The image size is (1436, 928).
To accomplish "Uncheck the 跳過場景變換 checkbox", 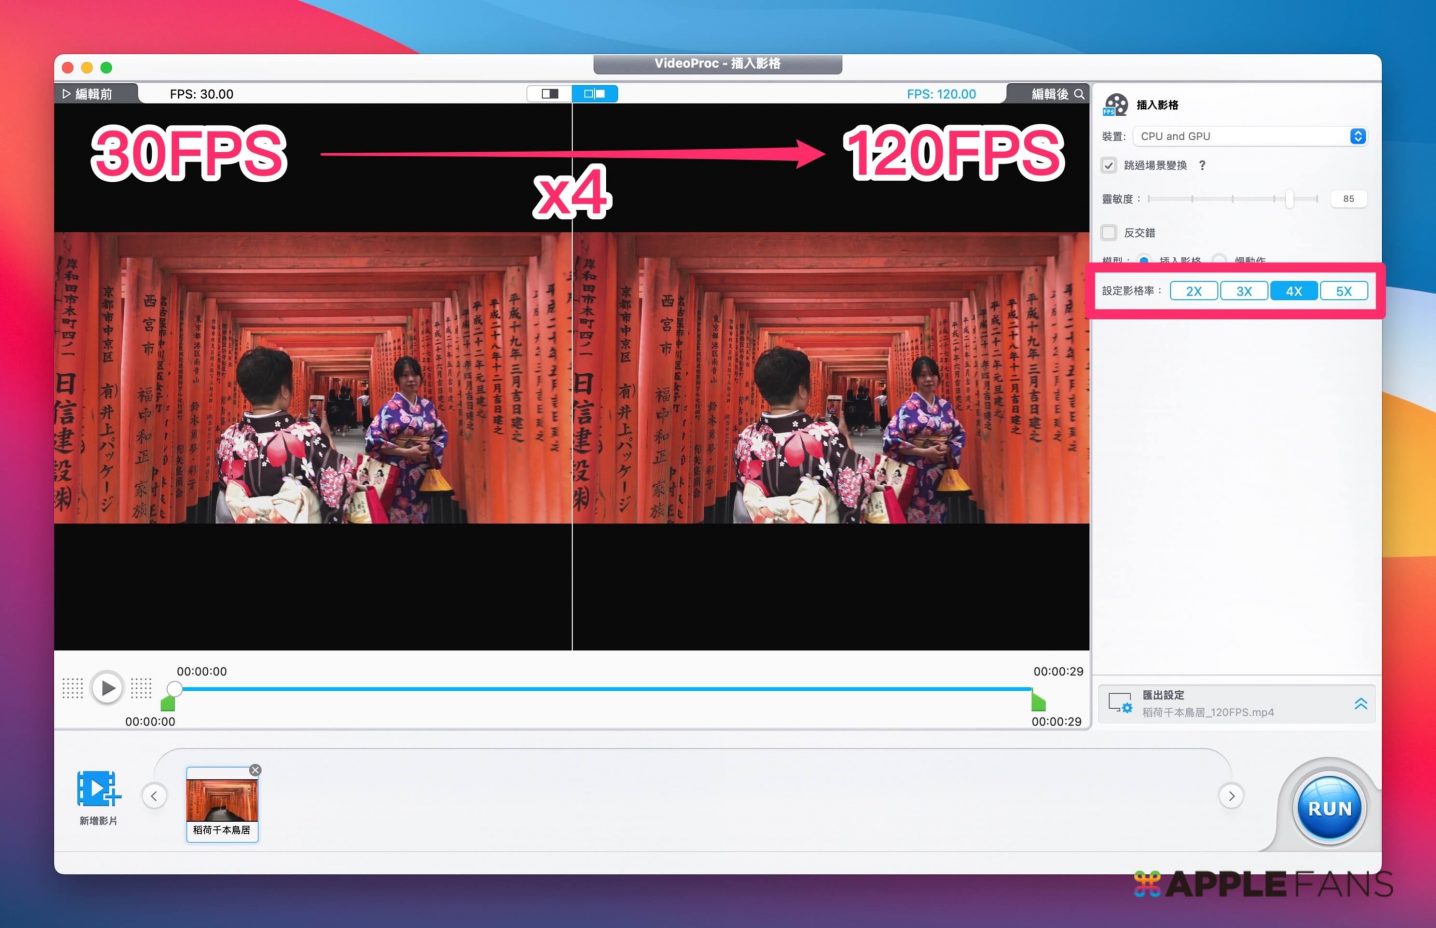I will click(1109, 166).
